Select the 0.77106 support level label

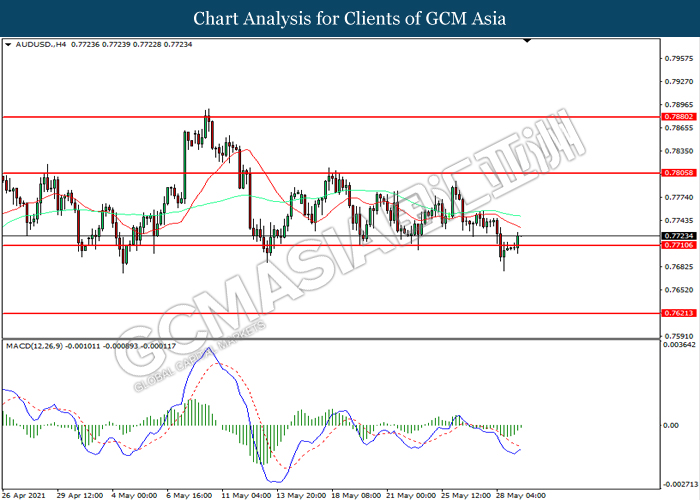[x=679, y=245]
